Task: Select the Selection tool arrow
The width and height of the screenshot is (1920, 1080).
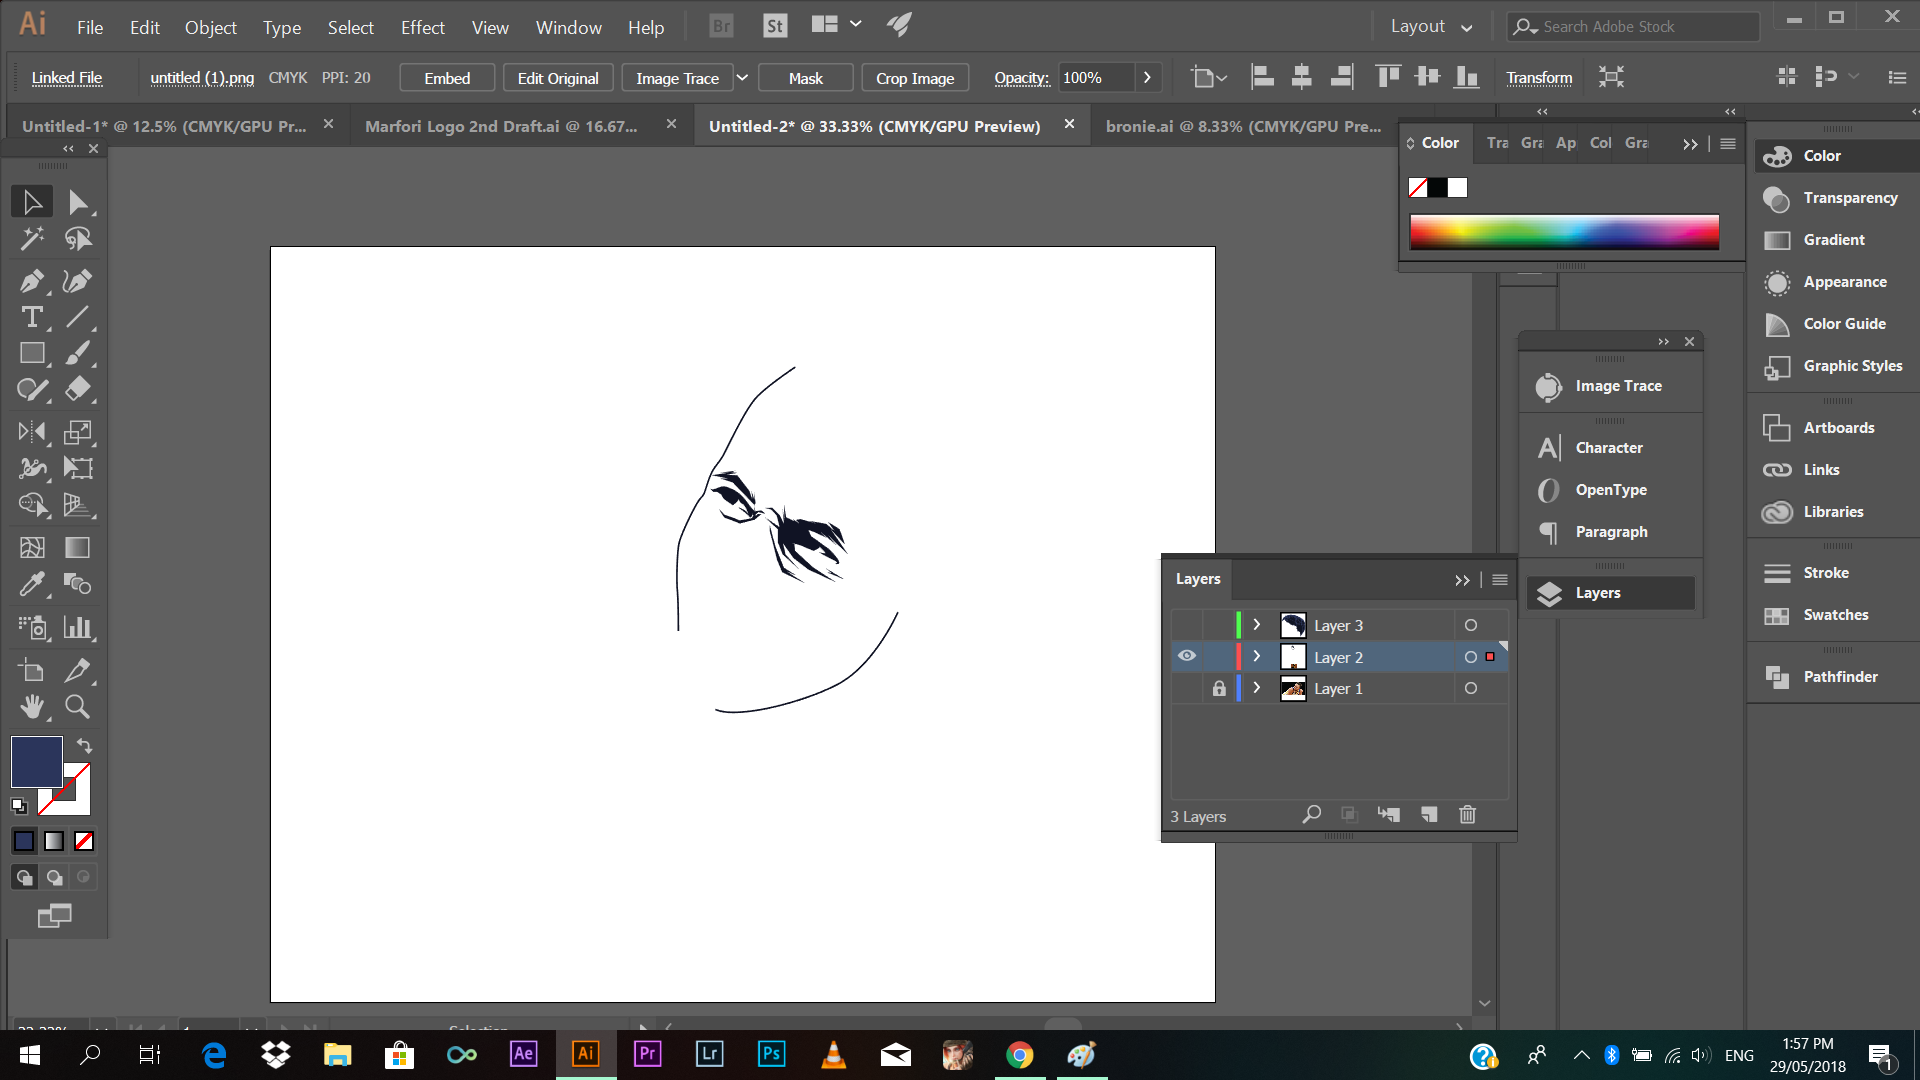Action: (32, 202)
